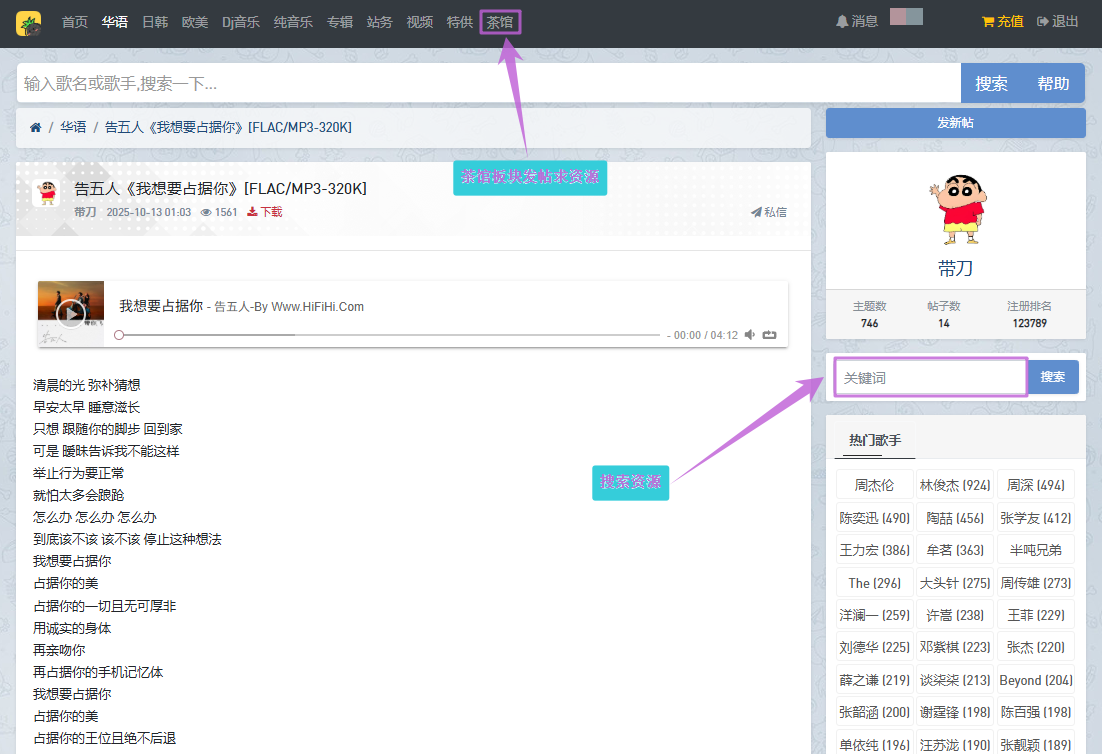
Task: Open the 茶馆 menu item
Action: pos(500,22)
